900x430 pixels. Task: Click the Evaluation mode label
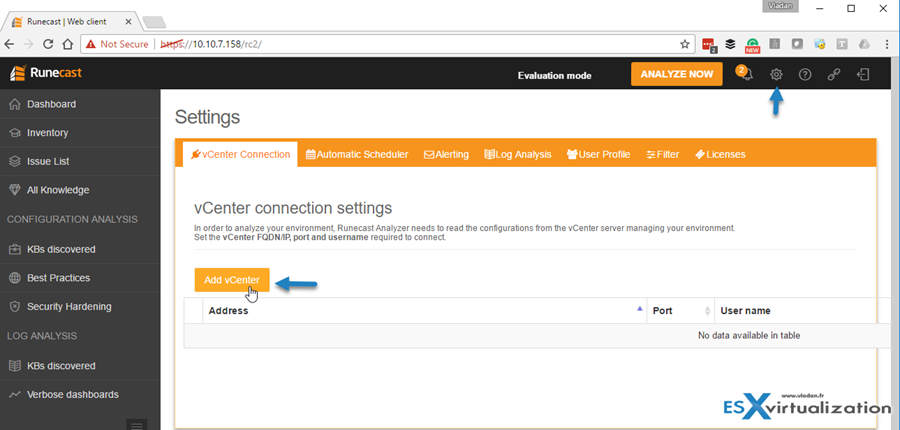554,75
